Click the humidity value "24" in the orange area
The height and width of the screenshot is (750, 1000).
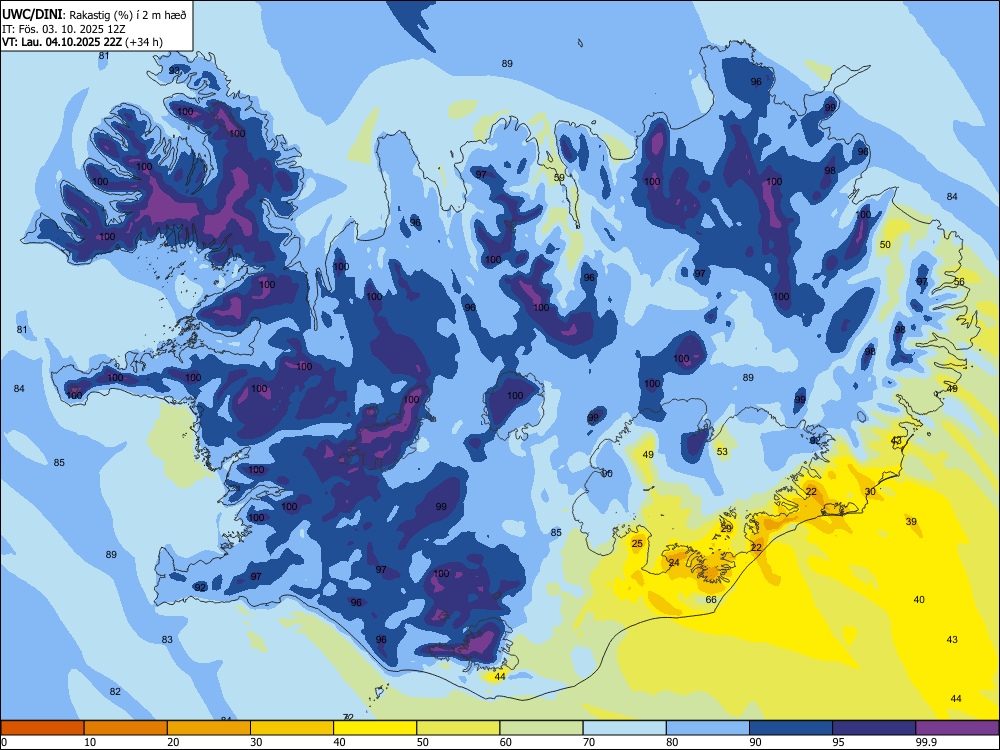674,562
